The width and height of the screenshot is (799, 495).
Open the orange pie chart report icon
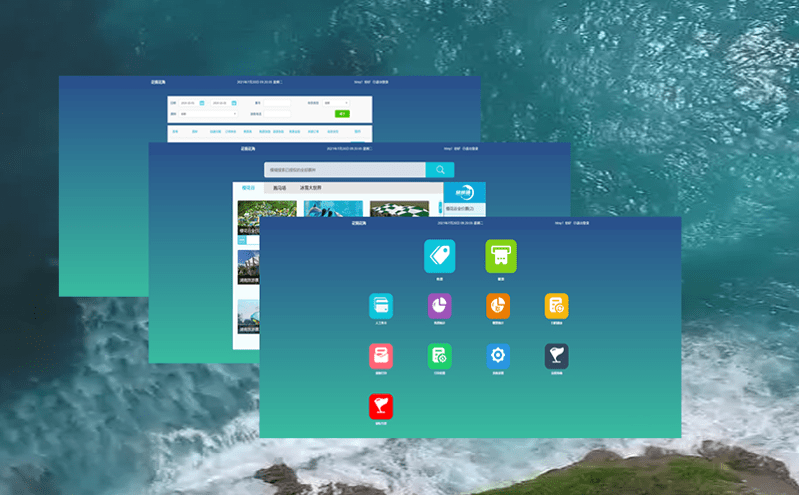click(498, 305)
